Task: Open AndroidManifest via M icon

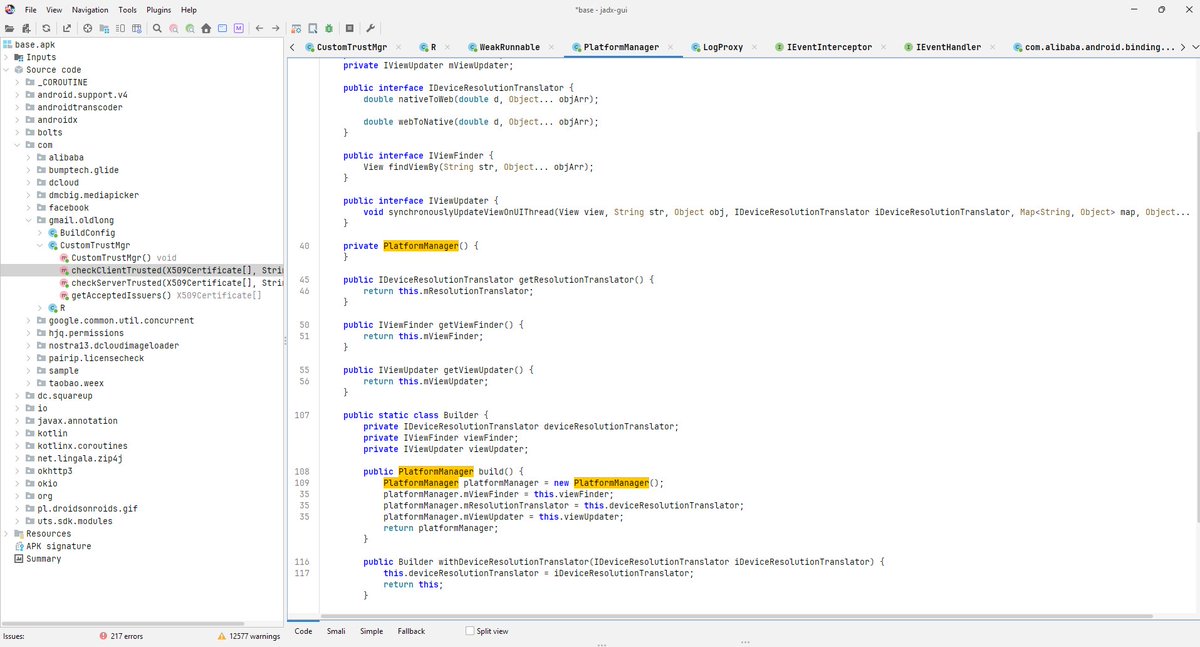Action: (238, 28)
